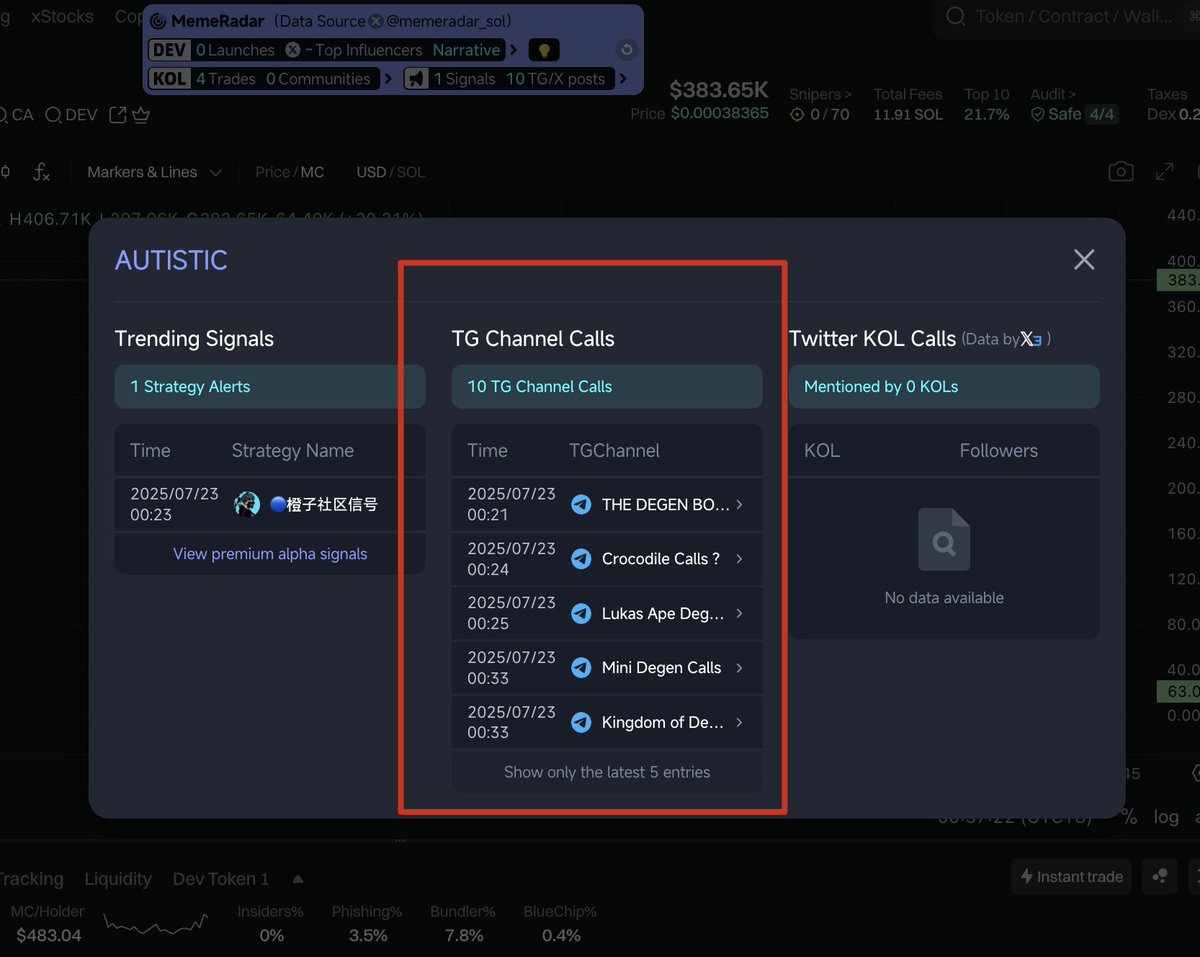The height and width of the screenshot is (957, 1200).
Task: Click 4 Trades in MemeRadar bar
Action: point(226,79)
